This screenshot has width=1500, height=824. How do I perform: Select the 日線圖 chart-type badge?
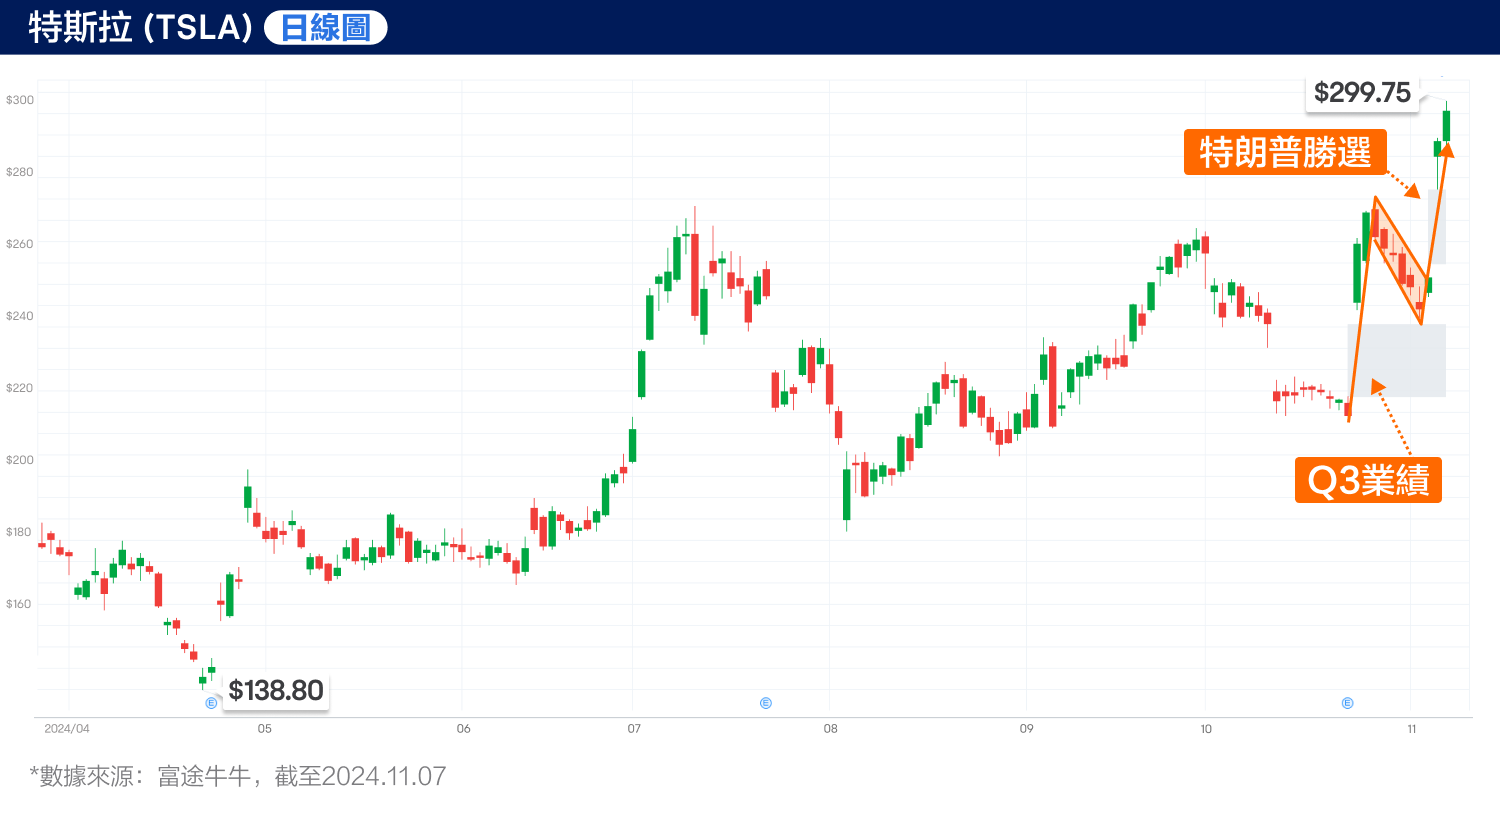pyautogui.click(x=324, y=27)
